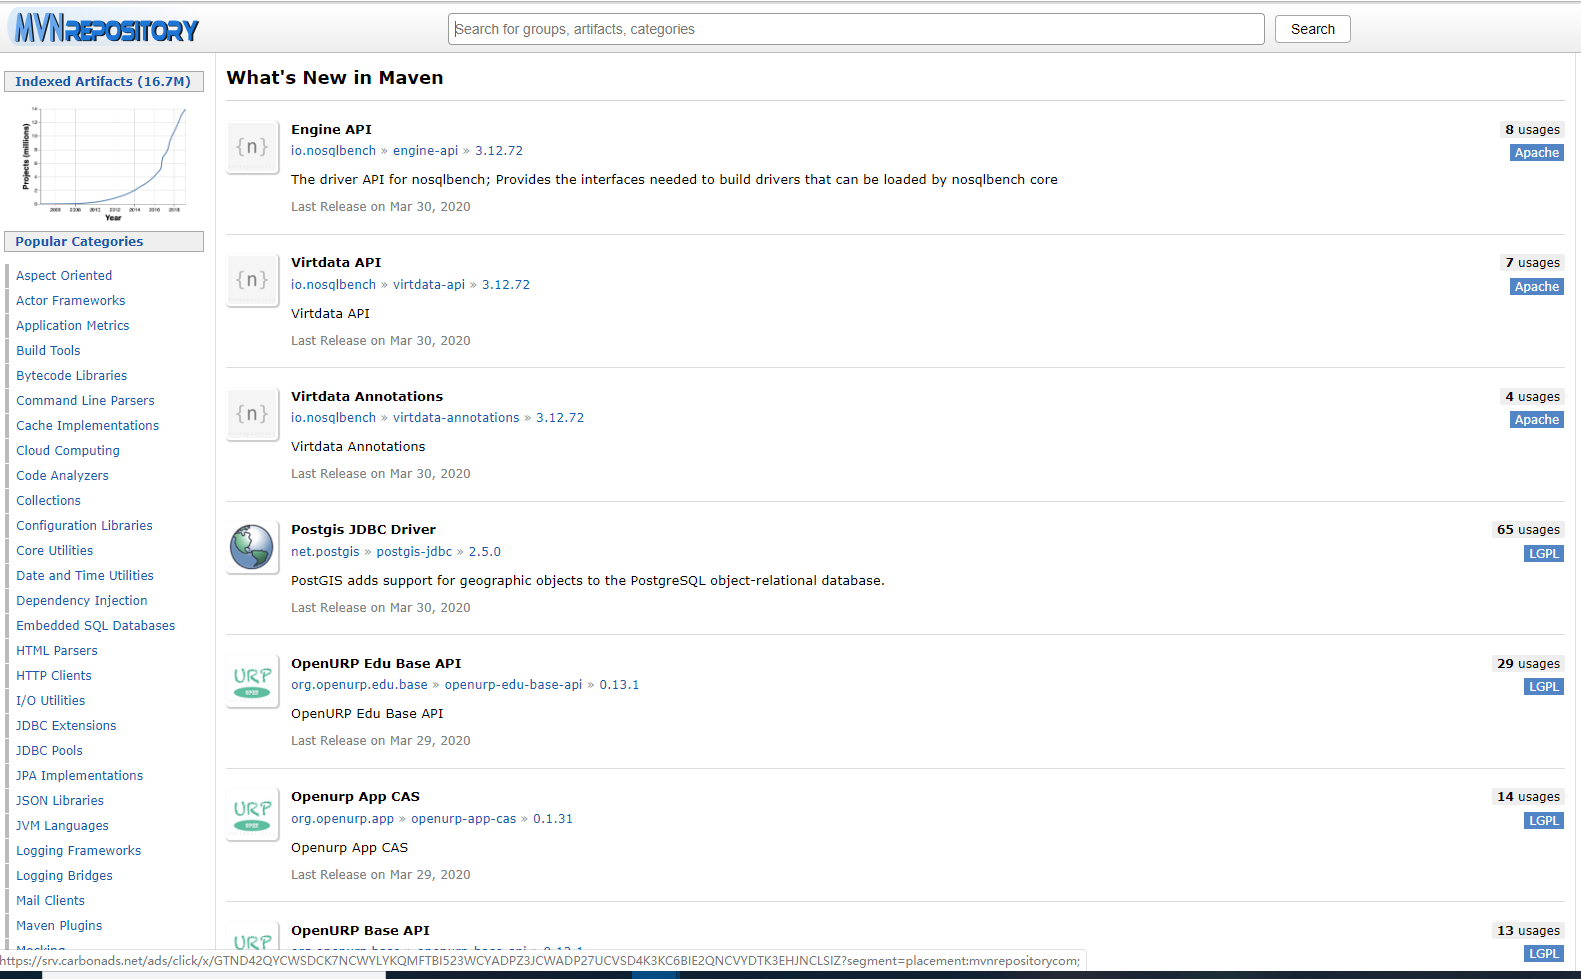Open the Embedded SQL Databases category
Image resolution: width=1581 pixels, height=979 pixels.
click(96, 626)
